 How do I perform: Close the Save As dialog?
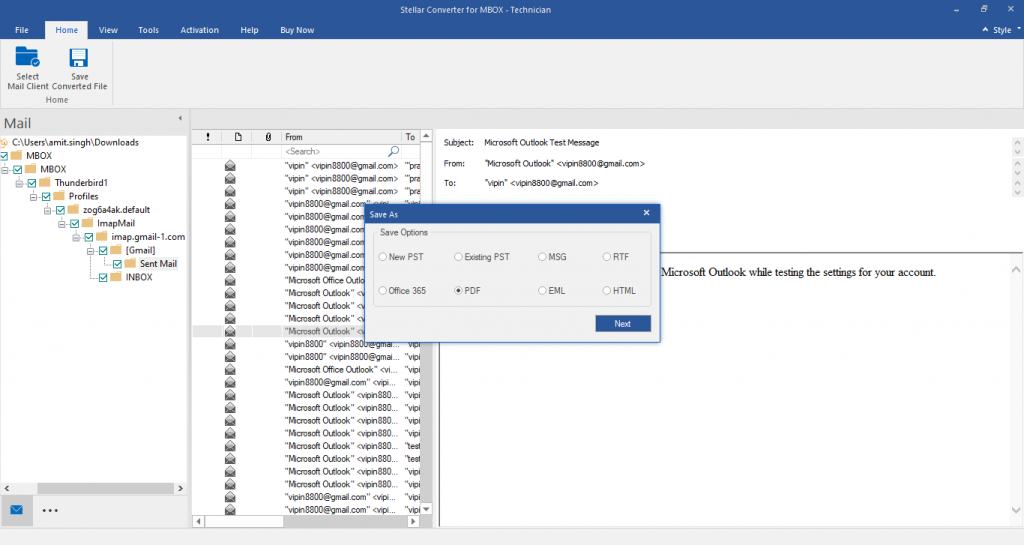tap(646, 213)
